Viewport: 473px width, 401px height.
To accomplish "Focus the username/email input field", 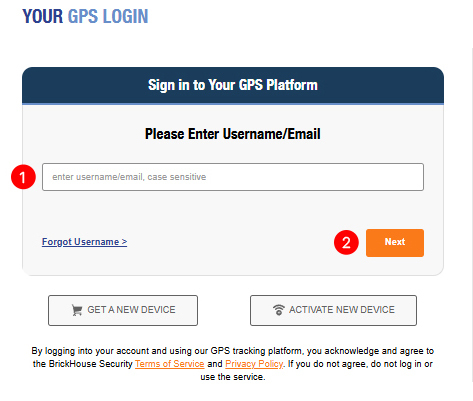I will [x=233, y=177].
